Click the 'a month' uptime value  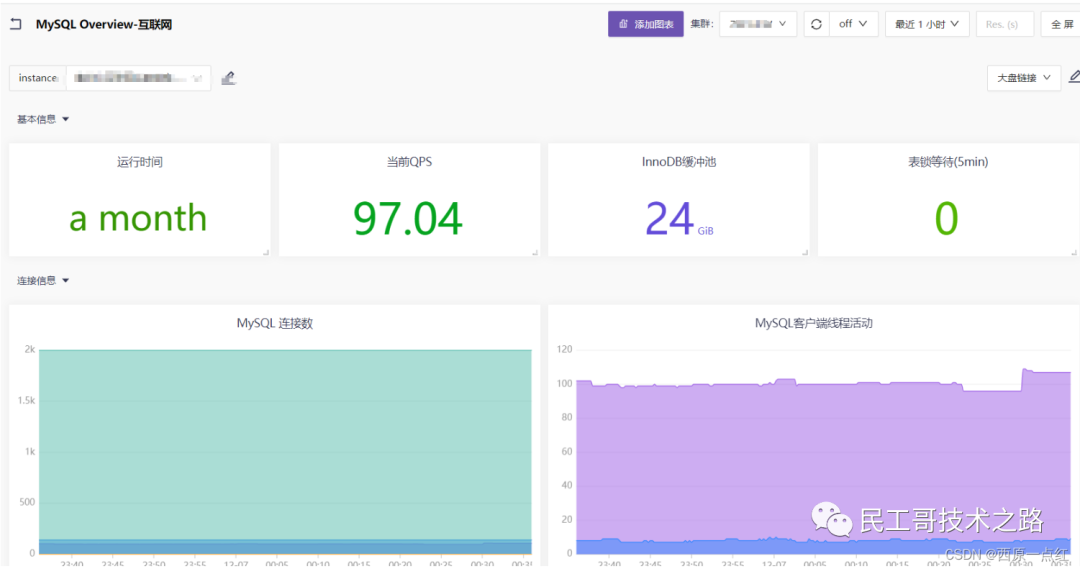[138, 218]
